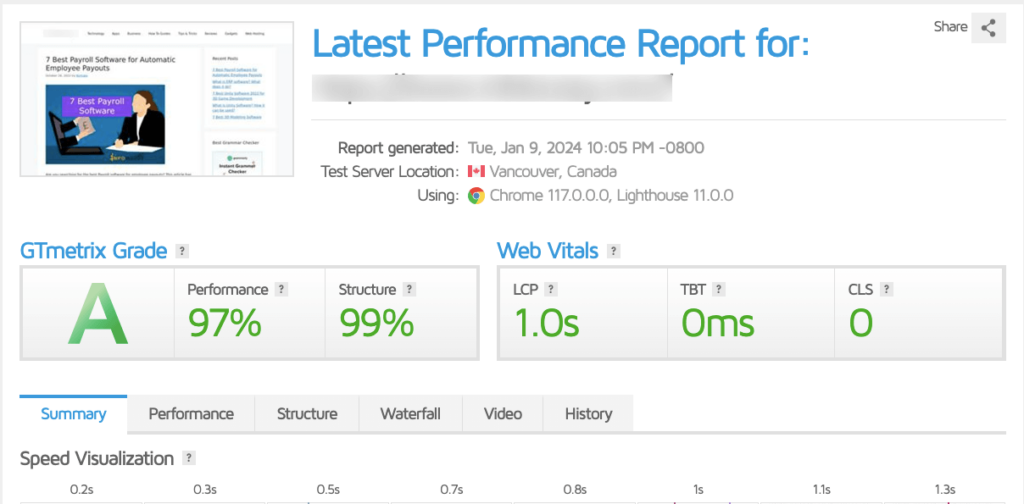Click the Share text label

pyautogui.click(x=950, y=27)
